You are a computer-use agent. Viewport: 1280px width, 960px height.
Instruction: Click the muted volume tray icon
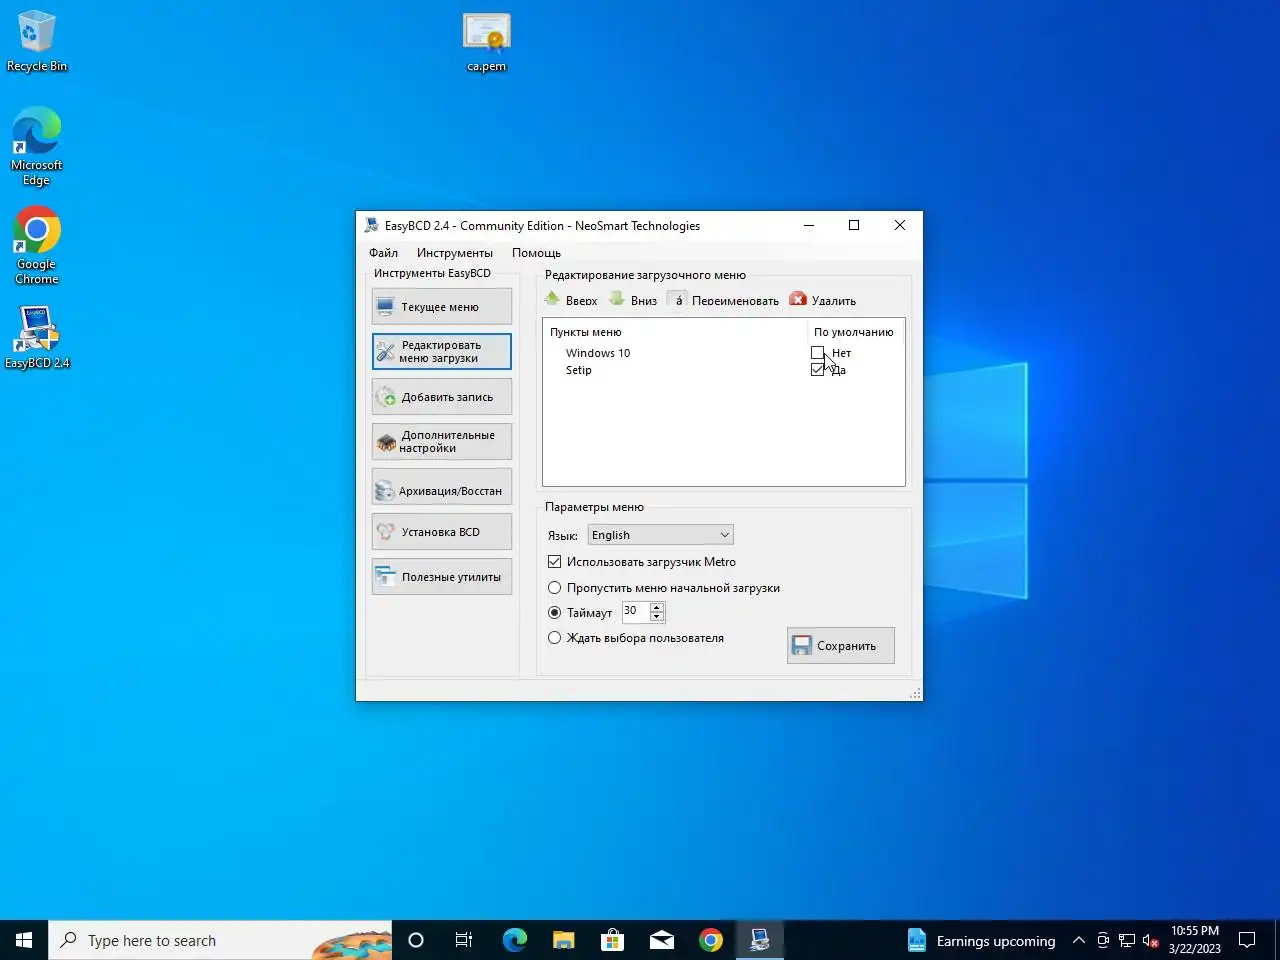pyautogui.click(x=1151, y=940)
